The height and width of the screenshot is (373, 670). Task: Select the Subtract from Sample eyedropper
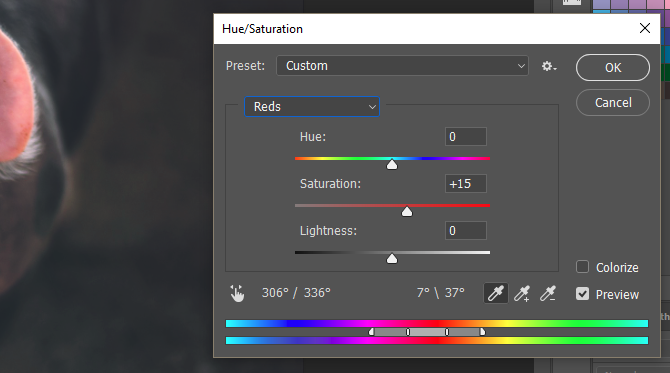548,293
